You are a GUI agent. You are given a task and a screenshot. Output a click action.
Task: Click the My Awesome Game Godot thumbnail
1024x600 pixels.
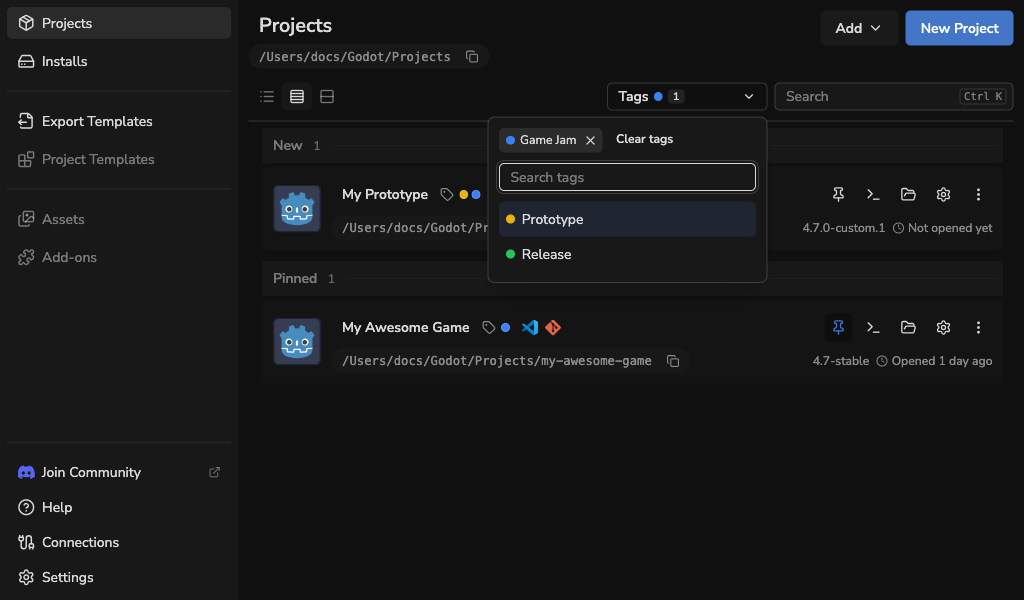click(x=297, y=341)
